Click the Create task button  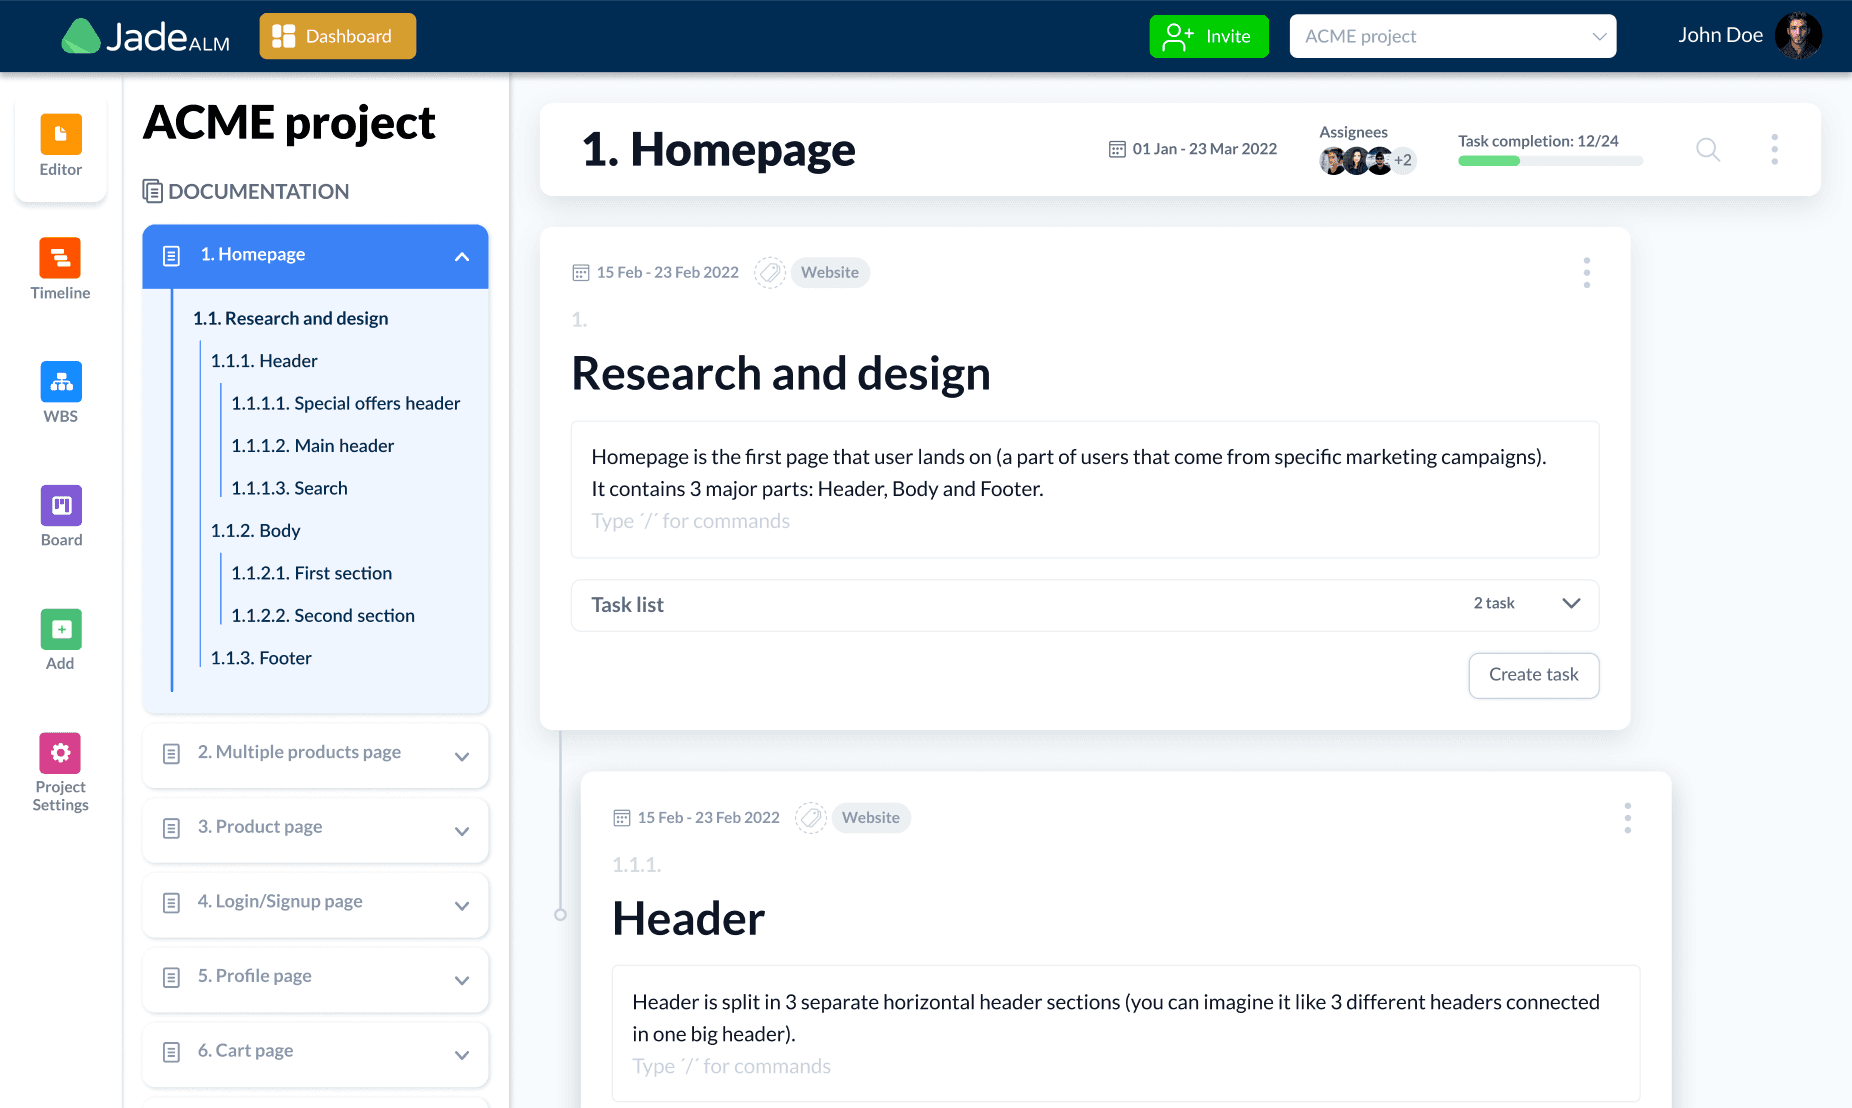1533,675
